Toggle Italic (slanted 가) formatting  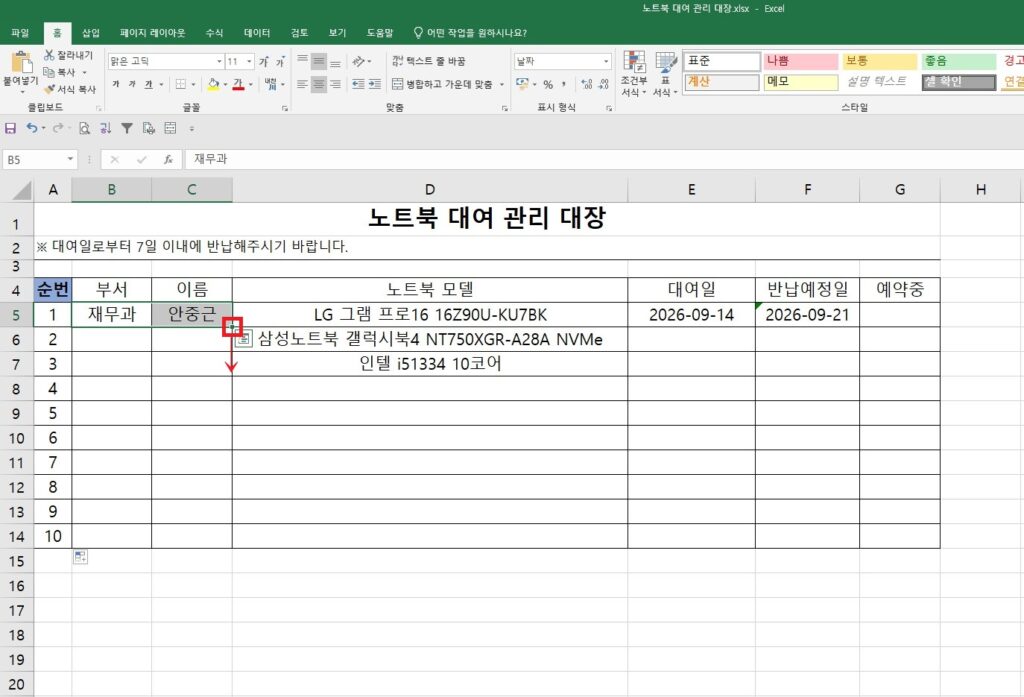point(132,84)
